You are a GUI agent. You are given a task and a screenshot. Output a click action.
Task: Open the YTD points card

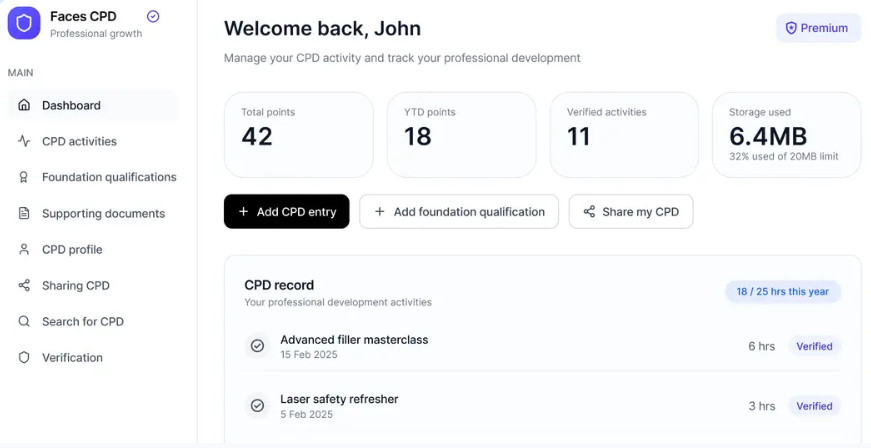(462, 135)
